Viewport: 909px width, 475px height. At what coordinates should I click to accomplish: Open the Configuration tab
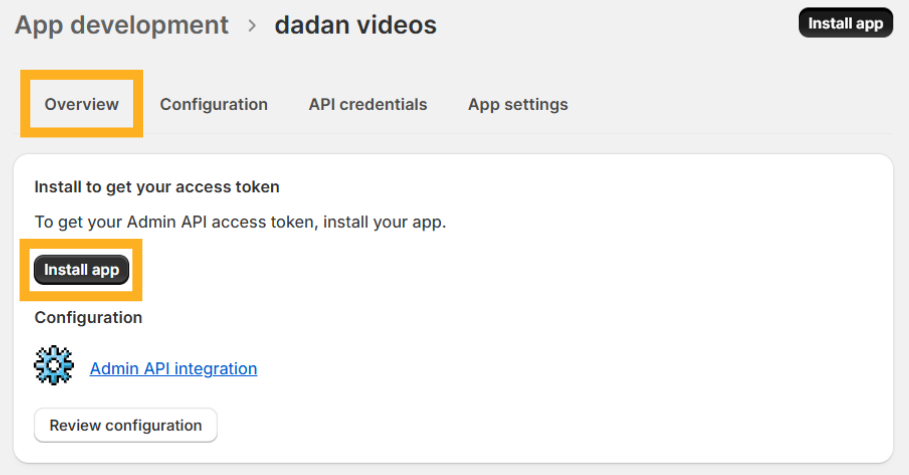213,104
